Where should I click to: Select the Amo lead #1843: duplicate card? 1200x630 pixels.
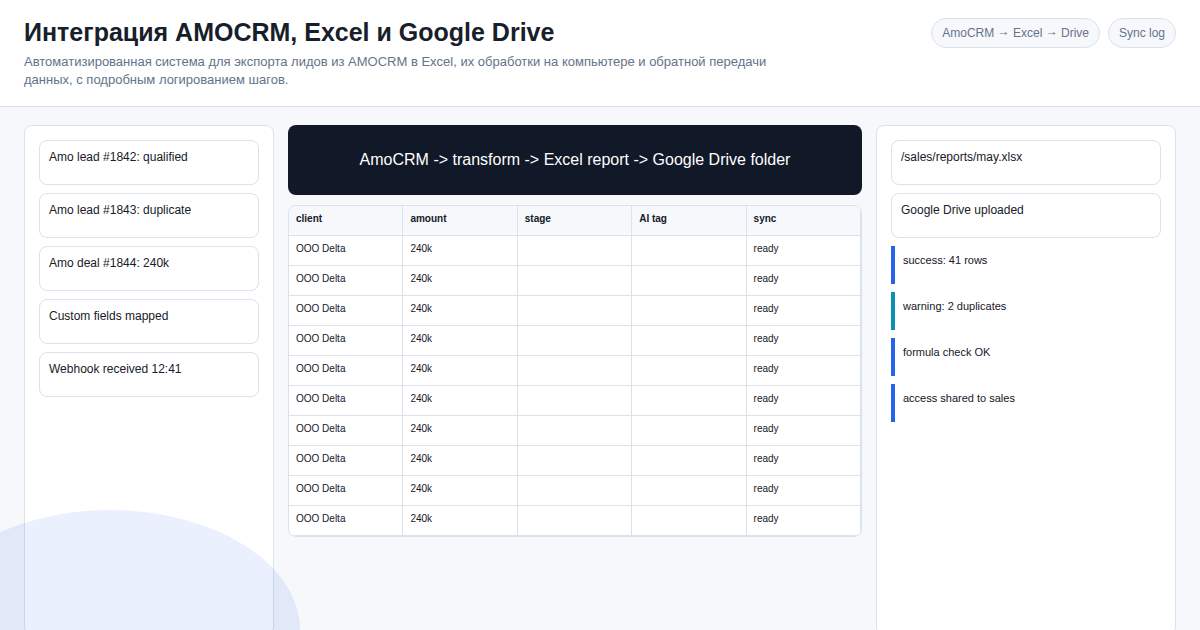[149, 215]
